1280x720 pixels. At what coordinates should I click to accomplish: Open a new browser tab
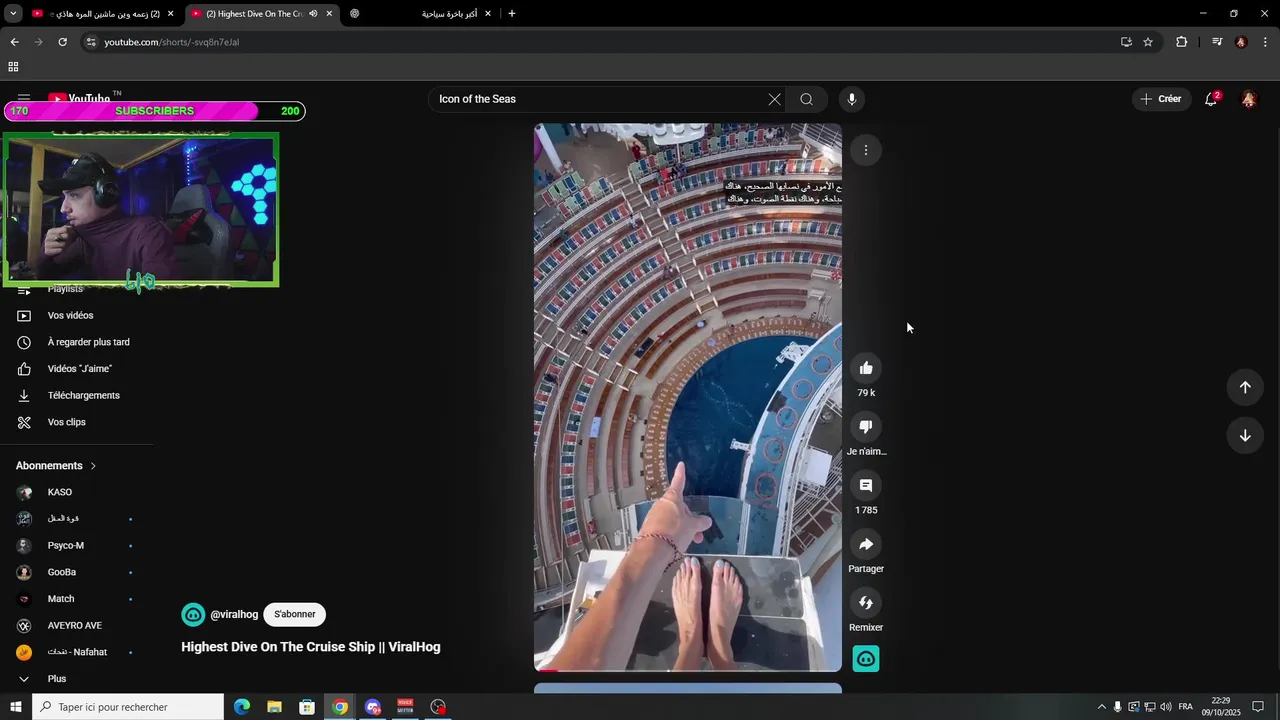512,14
